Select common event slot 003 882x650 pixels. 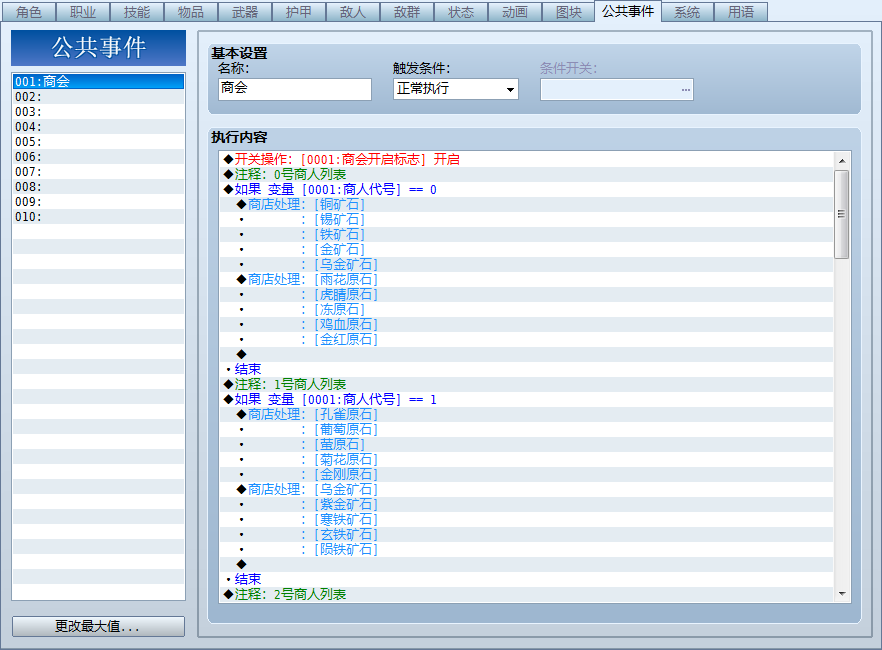pos(98,111)
